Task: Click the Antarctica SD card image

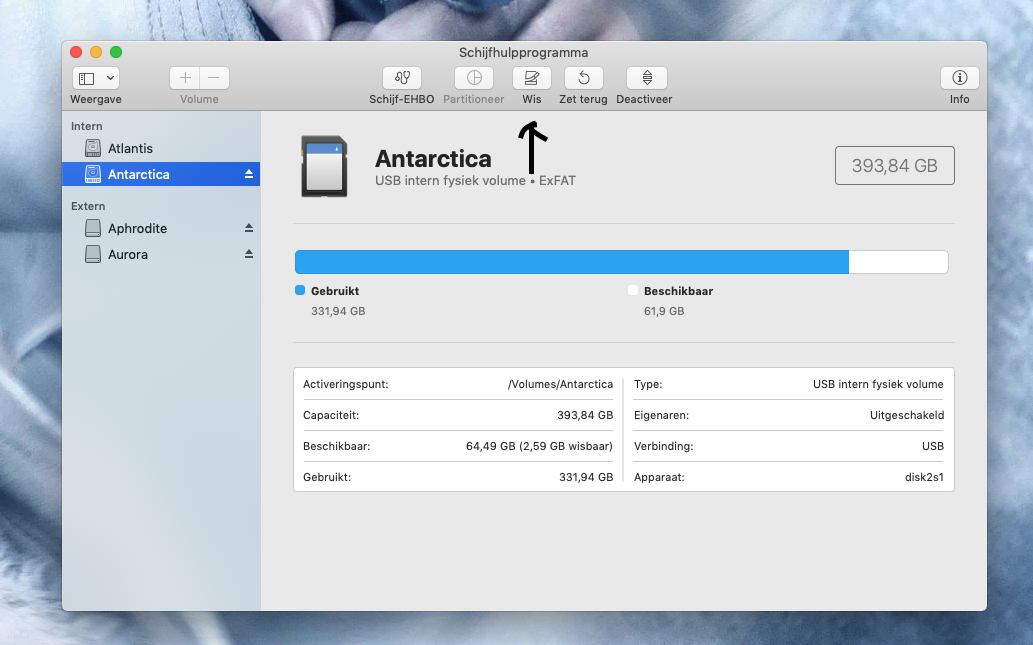Action: 324,166
